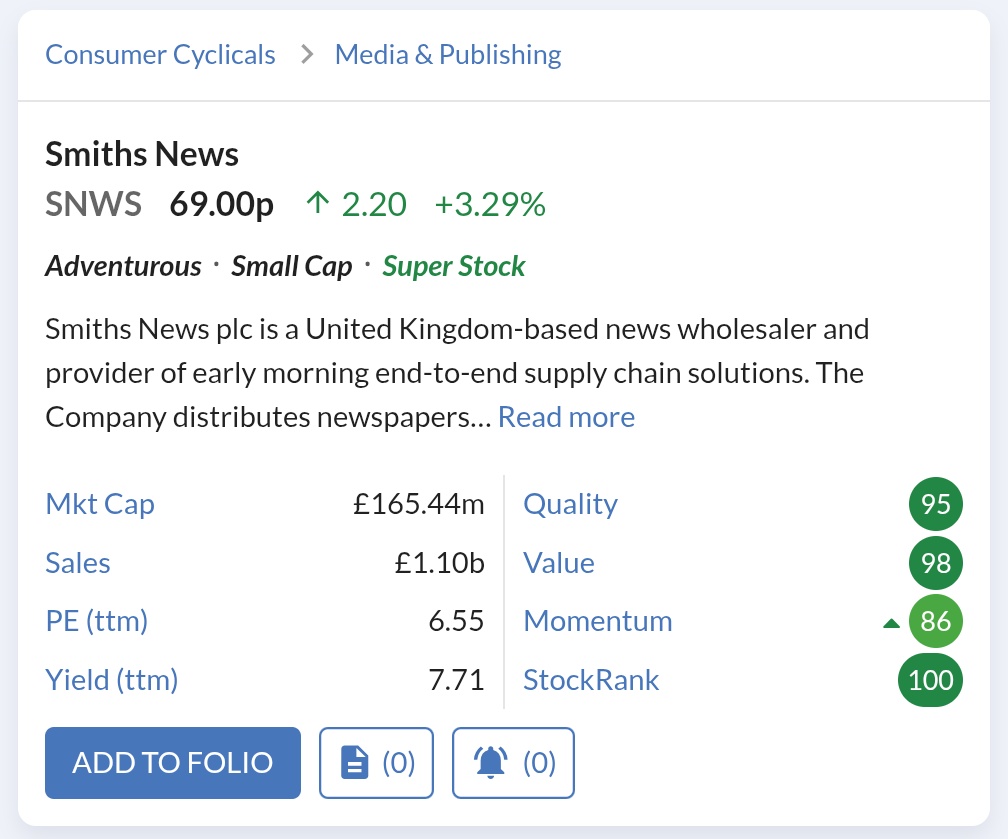Click the Super Stock classification label

click(454, 266)
